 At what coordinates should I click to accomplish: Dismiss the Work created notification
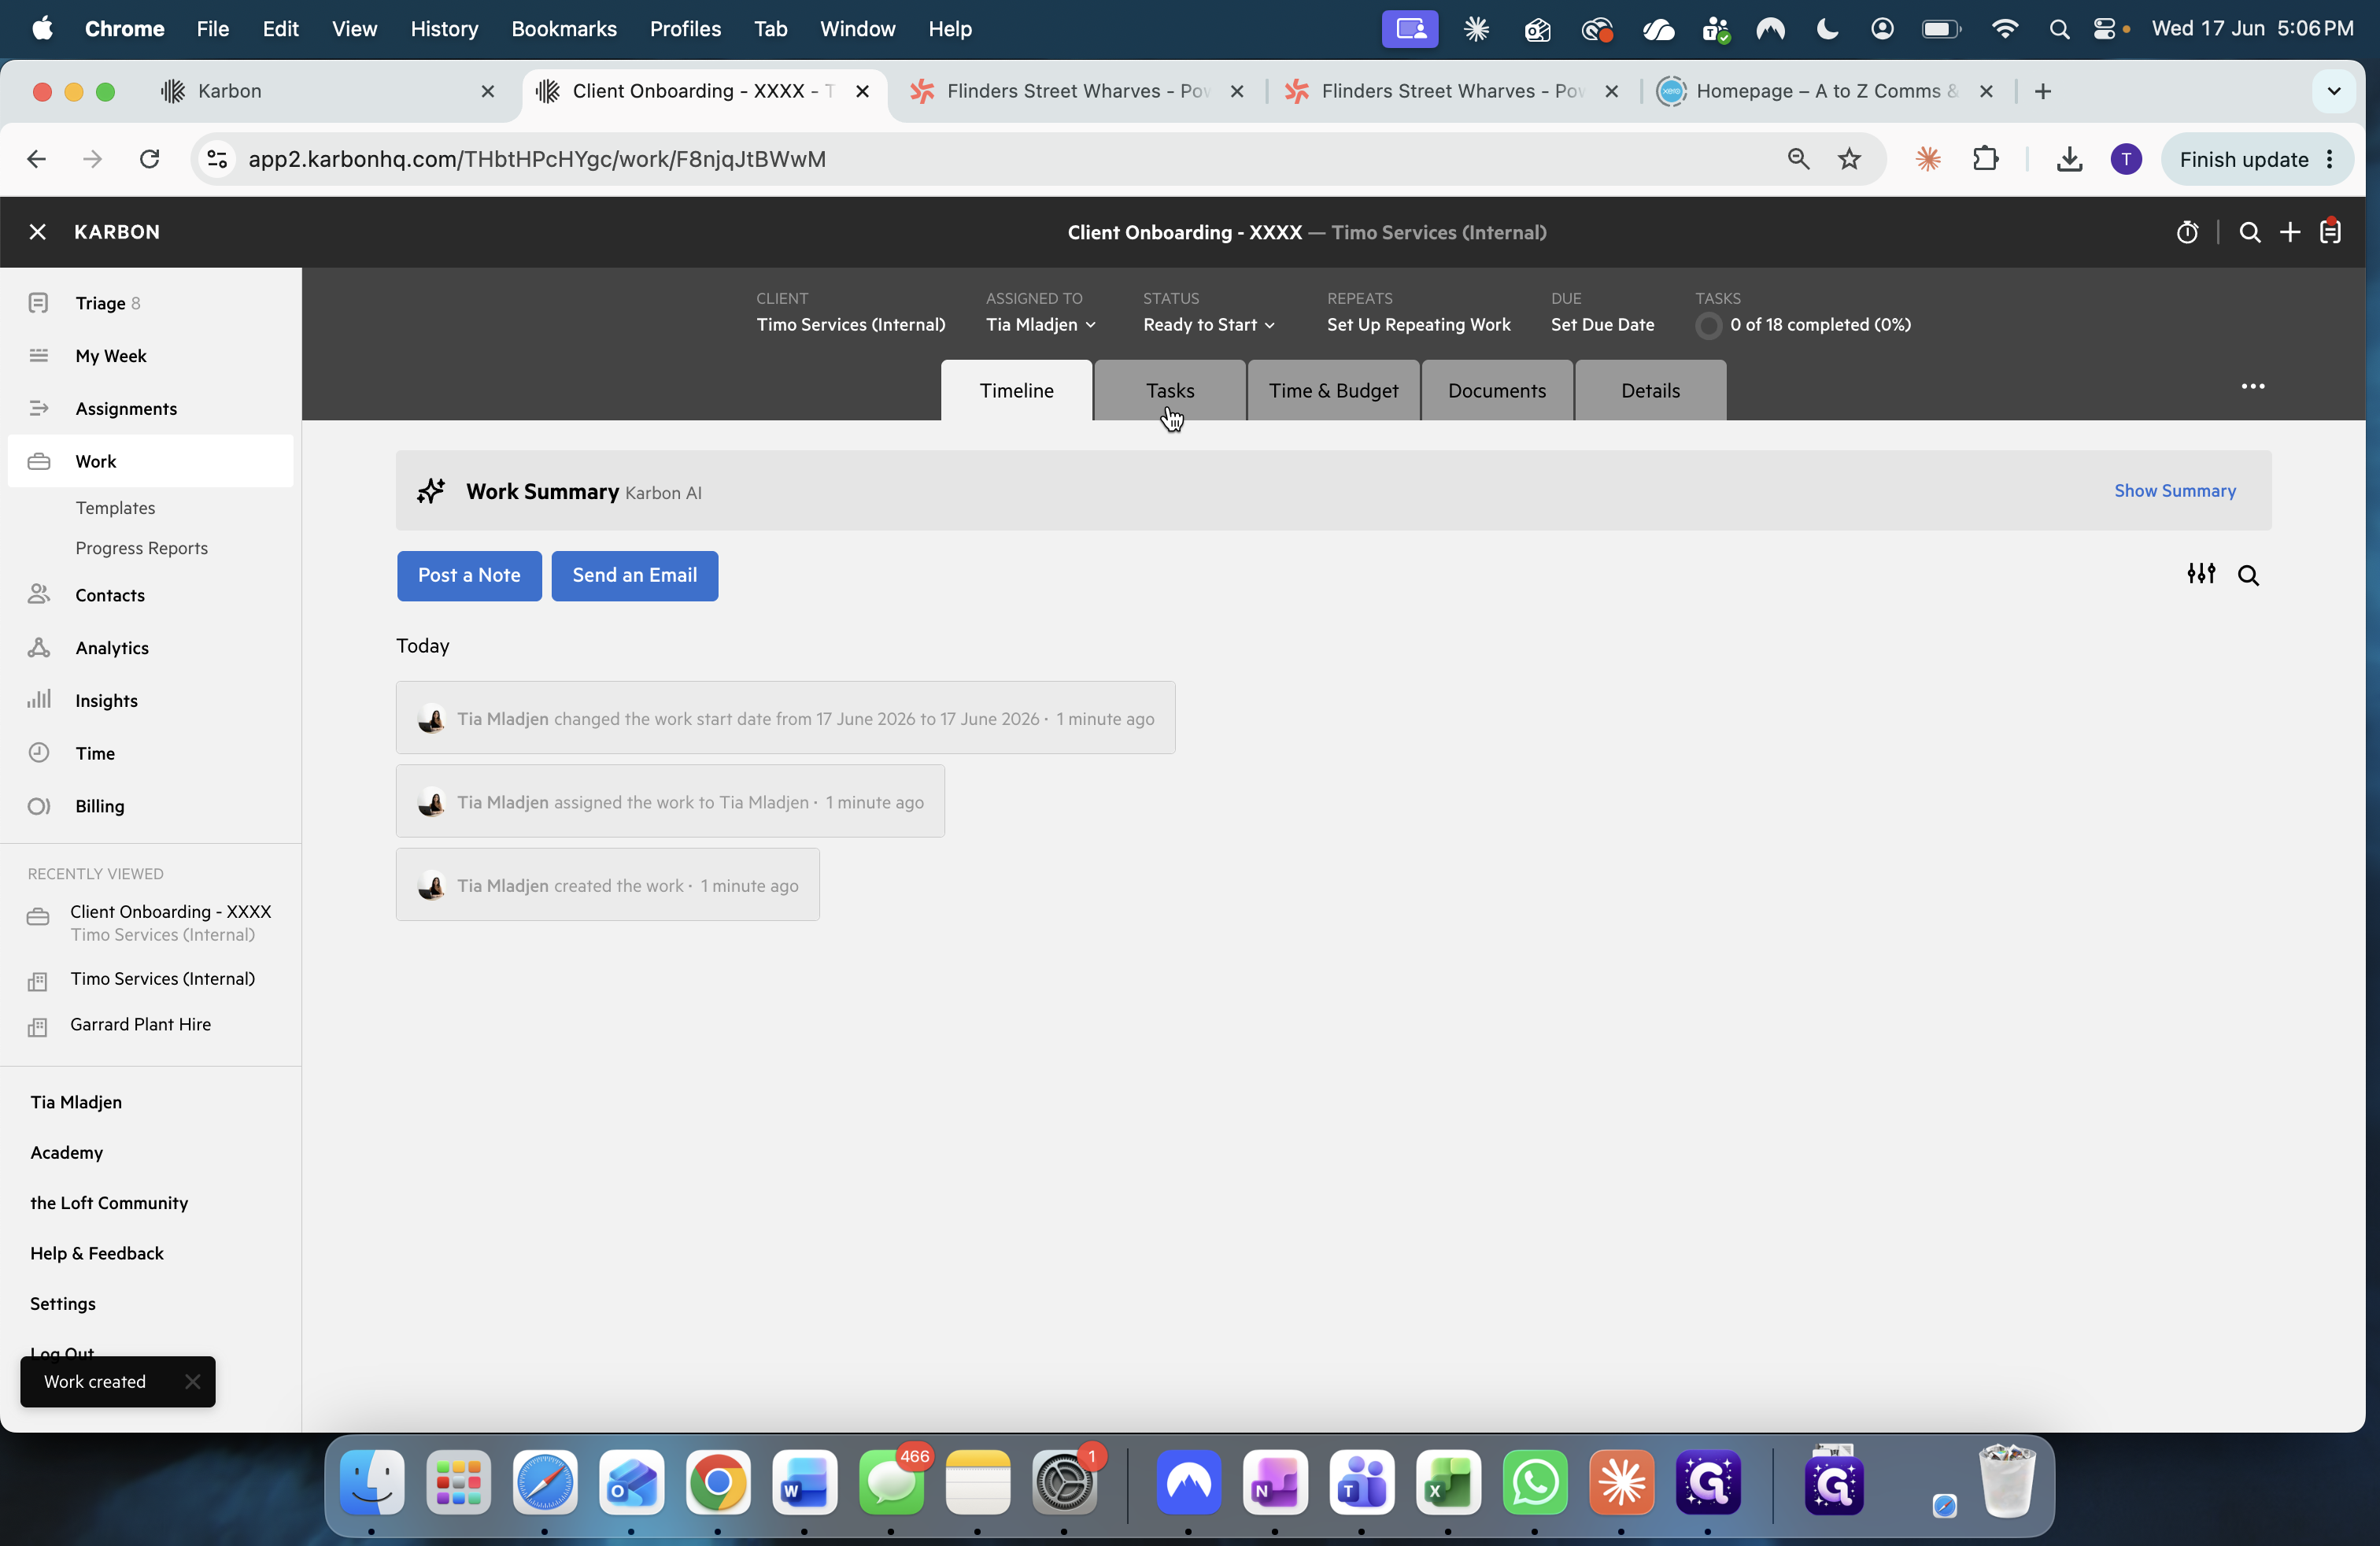(193, 1381)
